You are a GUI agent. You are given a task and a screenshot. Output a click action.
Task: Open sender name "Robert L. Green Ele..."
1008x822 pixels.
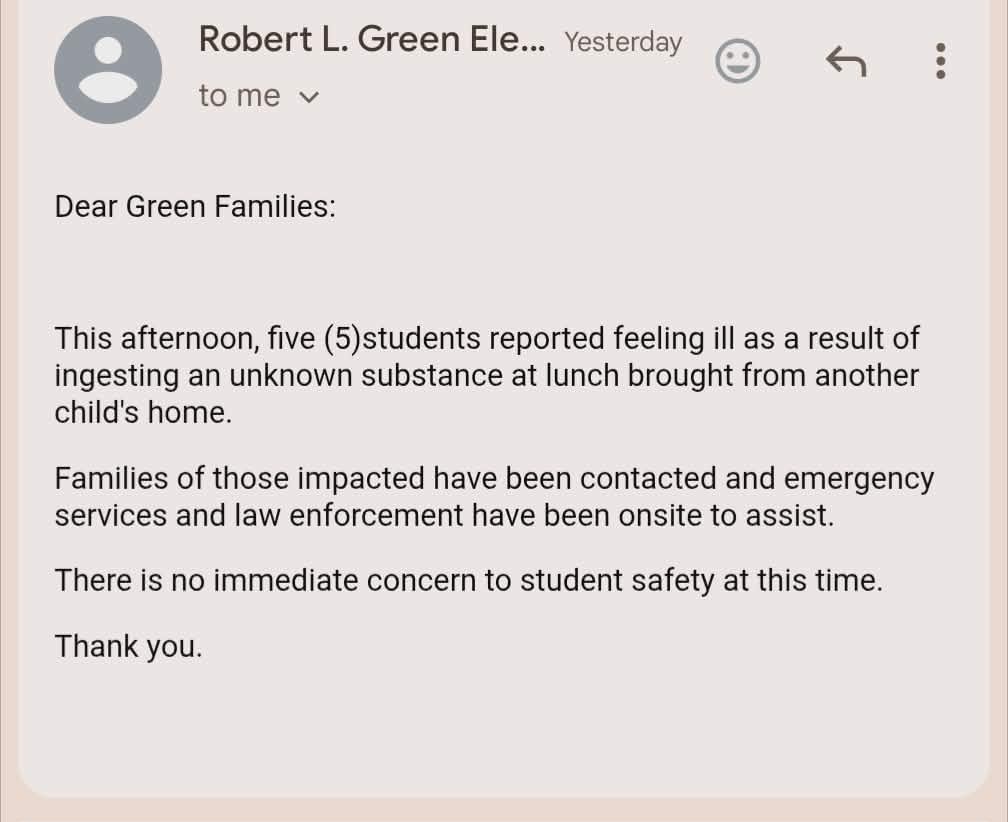[x=372, y=39]
